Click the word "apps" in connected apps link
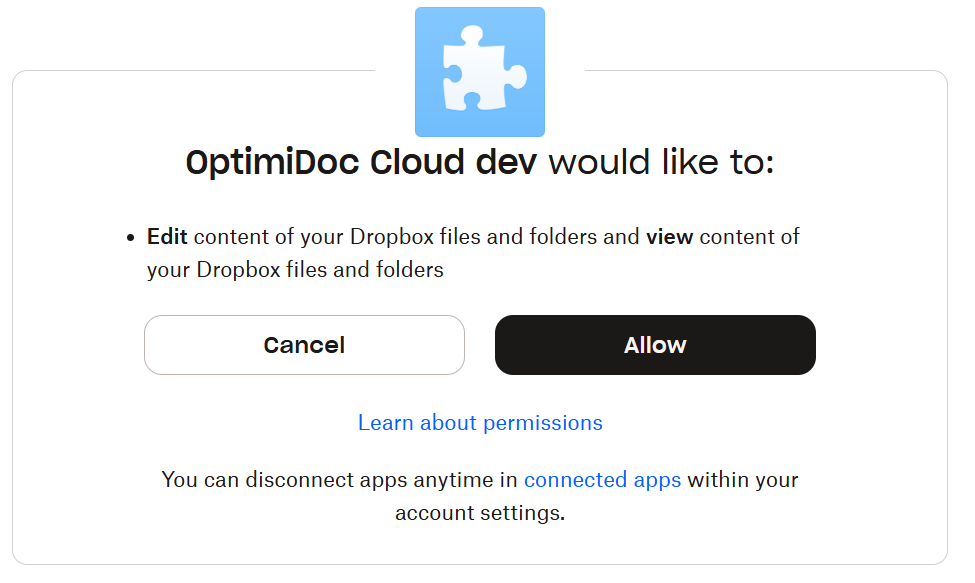The height and width of the screenshot is (583, 975). 656,480
